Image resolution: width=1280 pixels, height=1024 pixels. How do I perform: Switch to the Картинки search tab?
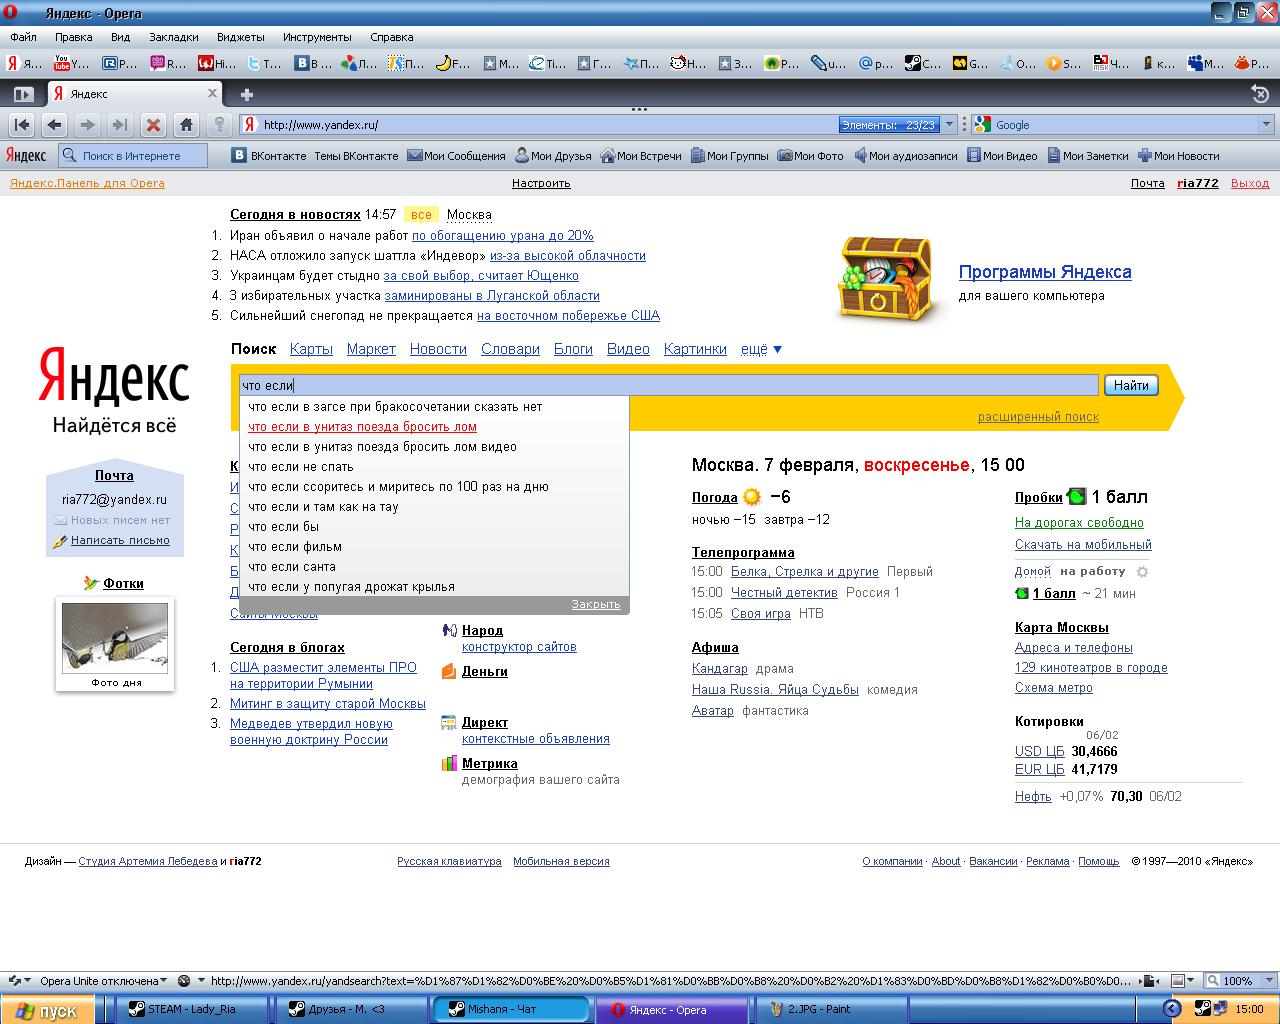click(x=695, y=349)
